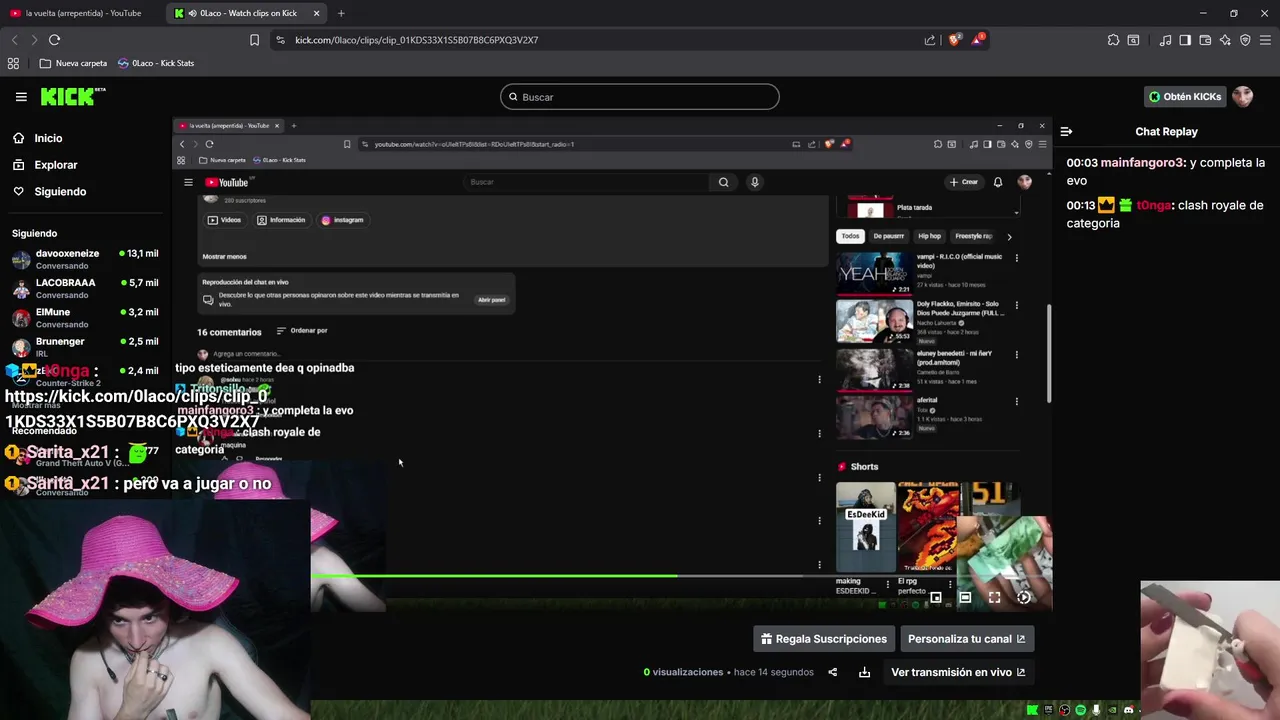Open the Brave VPN shield icon
1280x720 pixels.
tap(1245, 40)
